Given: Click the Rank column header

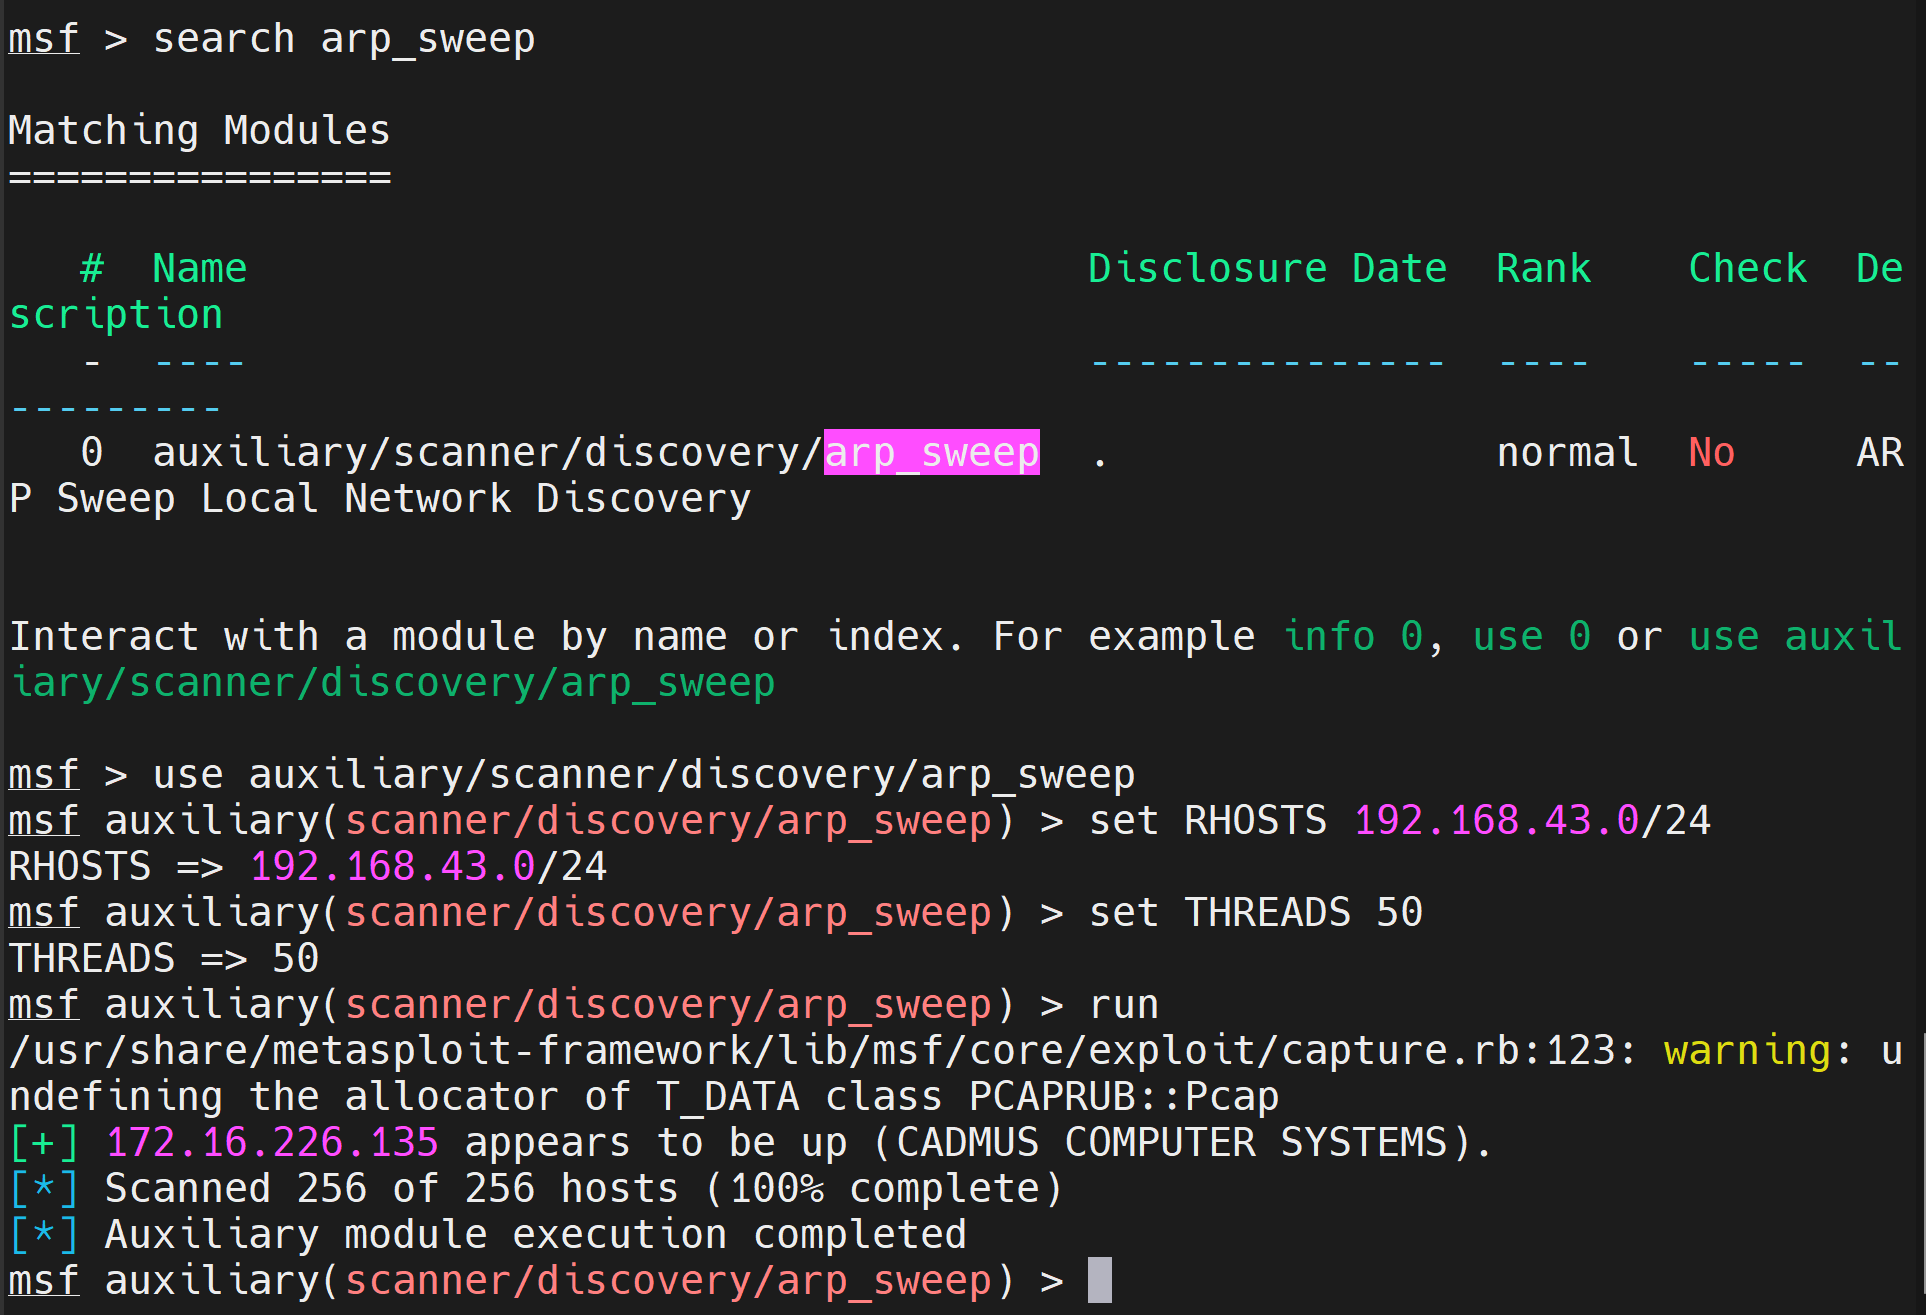Looking at the screenshot, I should 1543,268.
